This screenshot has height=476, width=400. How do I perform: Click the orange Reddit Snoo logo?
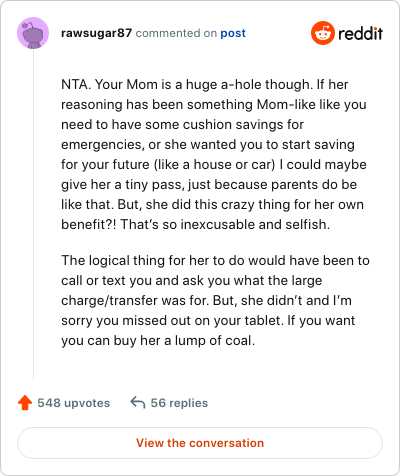point(323,33)
